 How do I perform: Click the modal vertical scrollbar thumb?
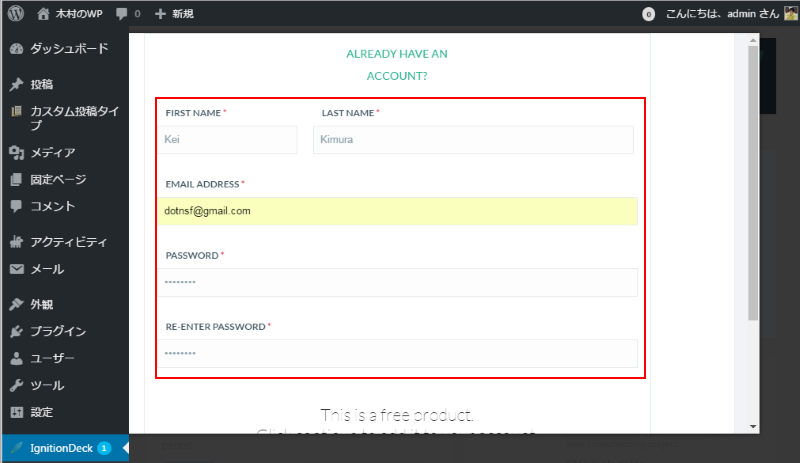753,183
